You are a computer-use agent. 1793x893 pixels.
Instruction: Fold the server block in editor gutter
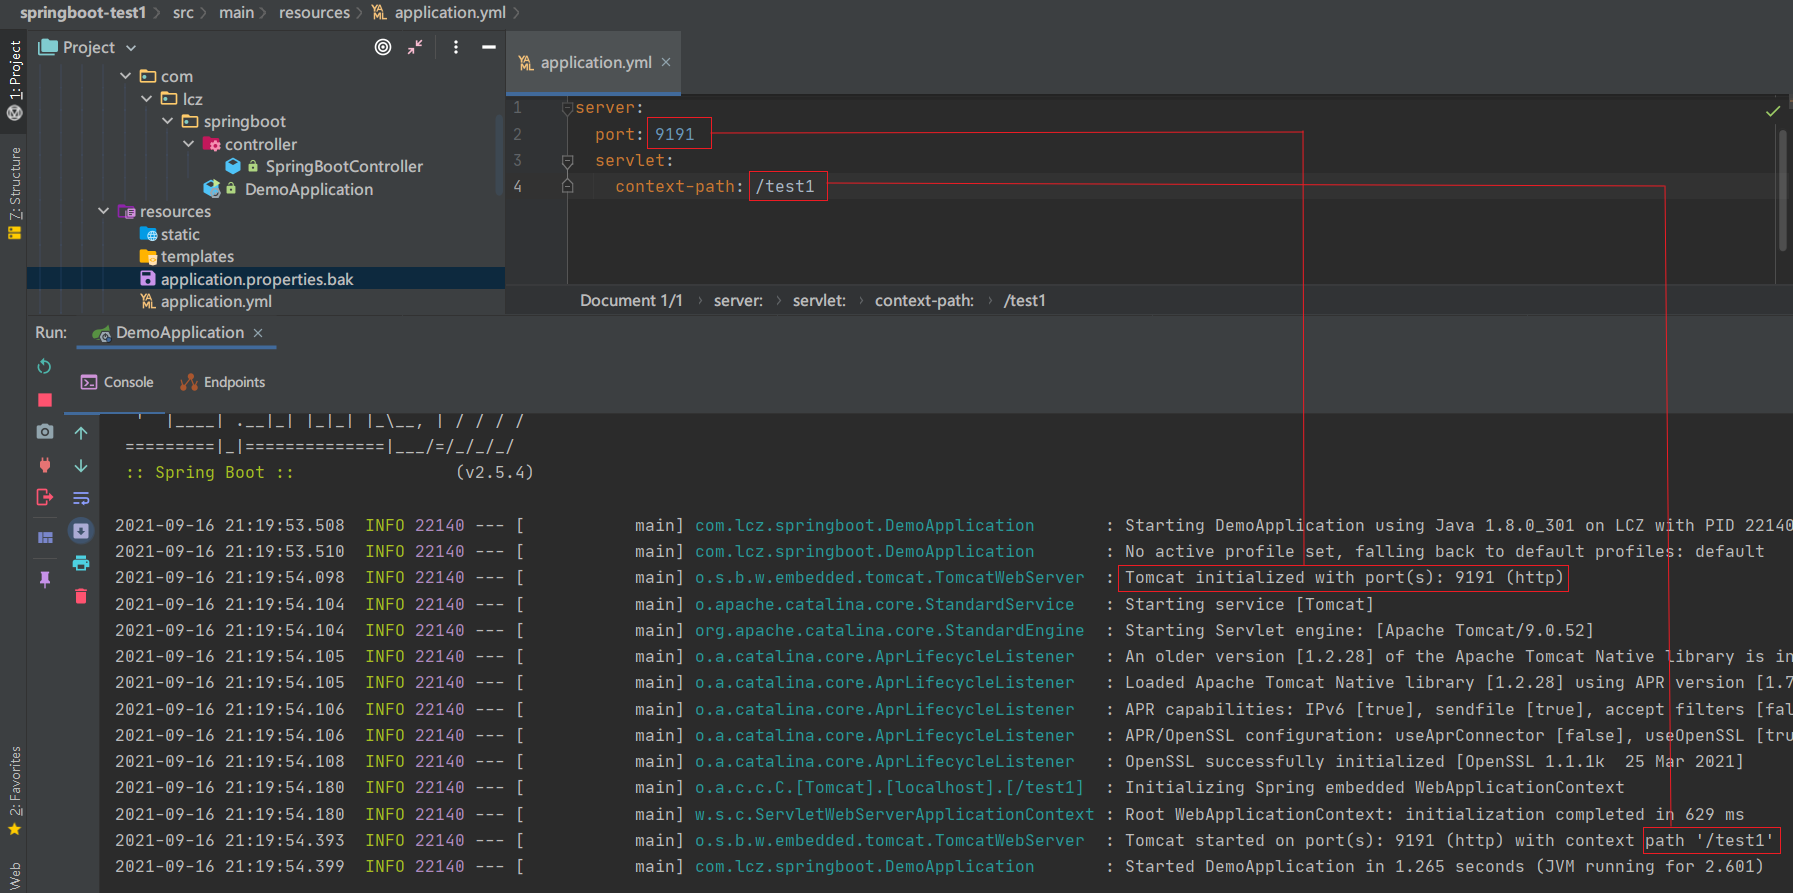click(567, 108)
